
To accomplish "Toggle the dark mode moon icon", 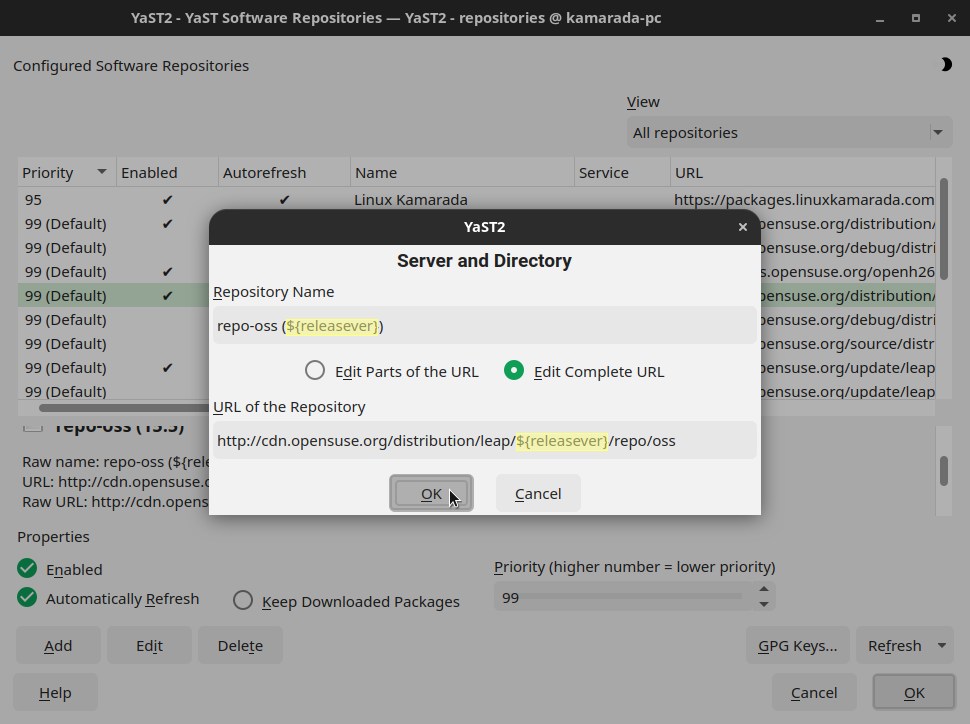I will point(946,64).
